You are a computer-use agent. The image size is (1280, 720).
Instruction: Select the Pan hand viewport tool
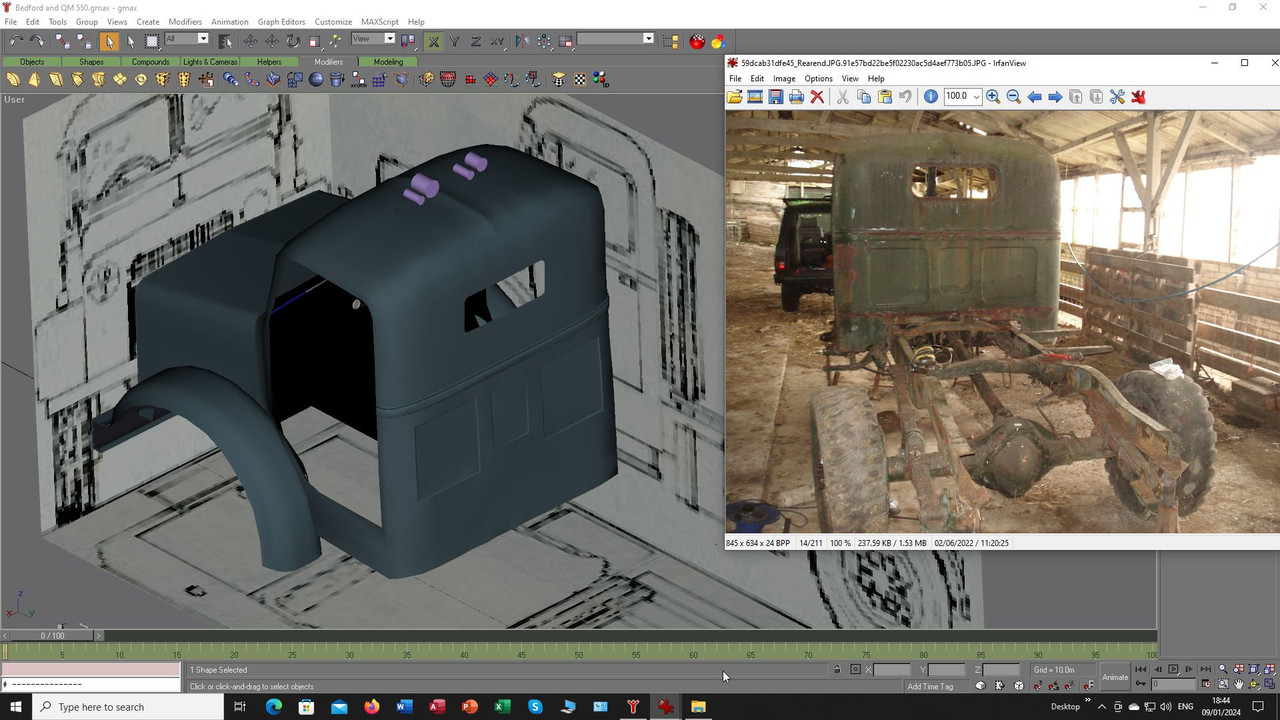pos(1239,685)
